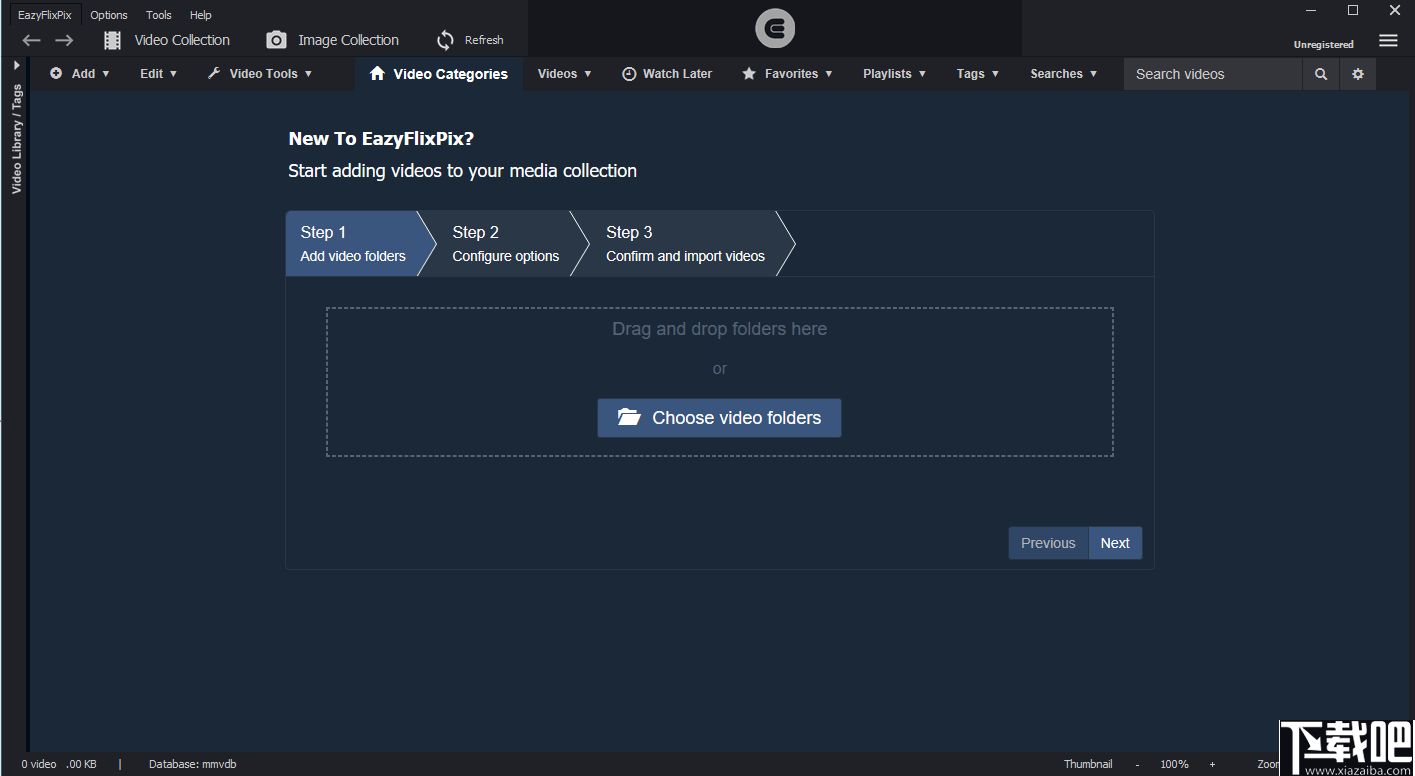Expand the Favorites dropdown

[787, 74]
